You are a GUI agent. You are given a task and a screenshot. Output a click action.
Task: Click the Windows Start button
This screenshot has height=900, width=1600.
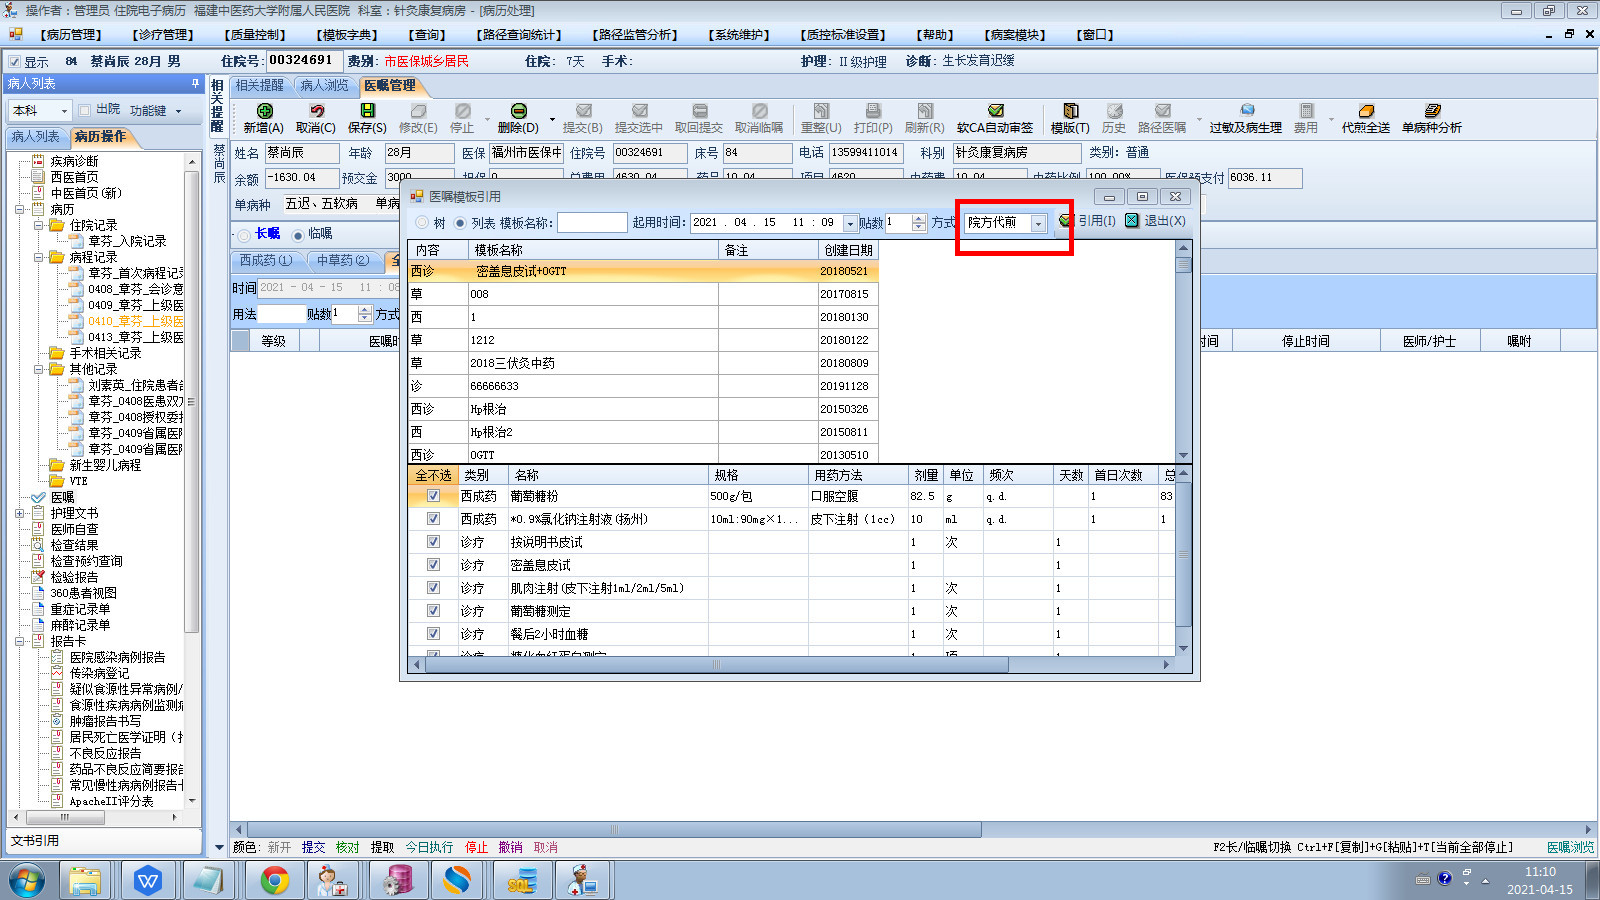[x=27, y=881]
